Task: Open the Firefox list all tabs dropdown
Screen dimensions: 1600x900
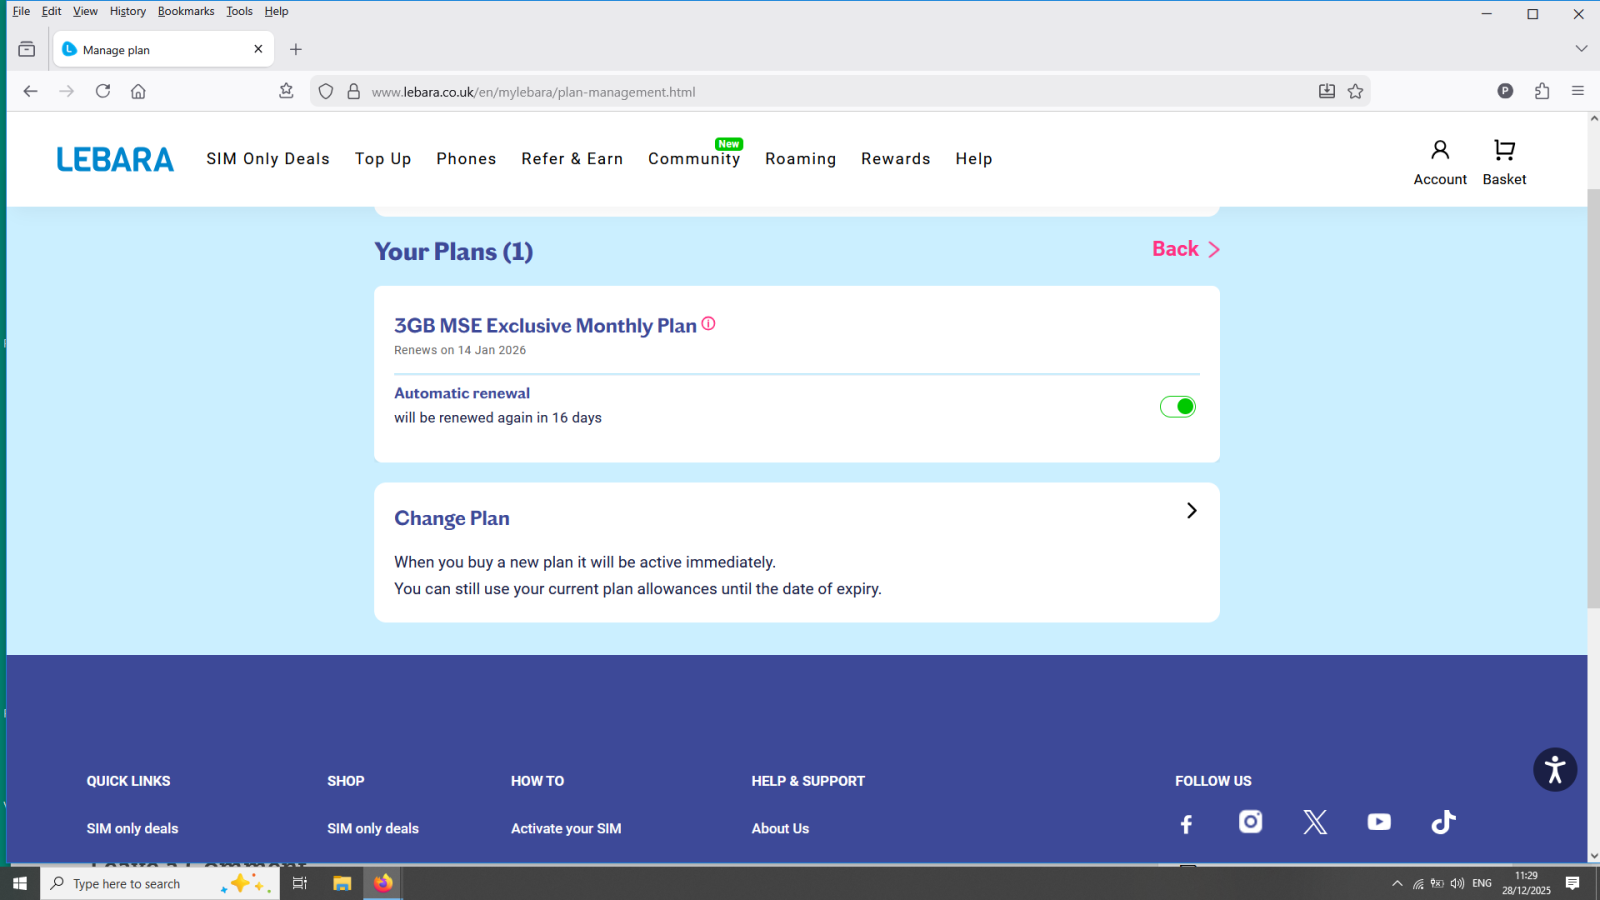Action: 1580,49
